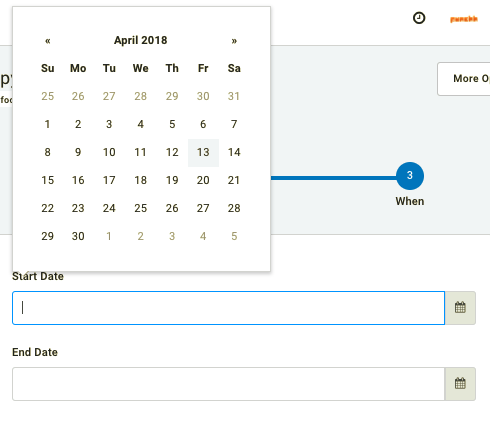
Task: Choose April 20 on the calendar
Action: [203, 180]
